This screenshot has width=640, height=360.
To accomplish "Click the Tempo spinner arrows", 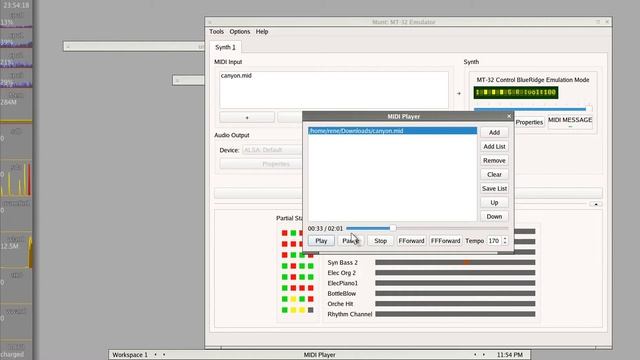I will pos(505,241).
